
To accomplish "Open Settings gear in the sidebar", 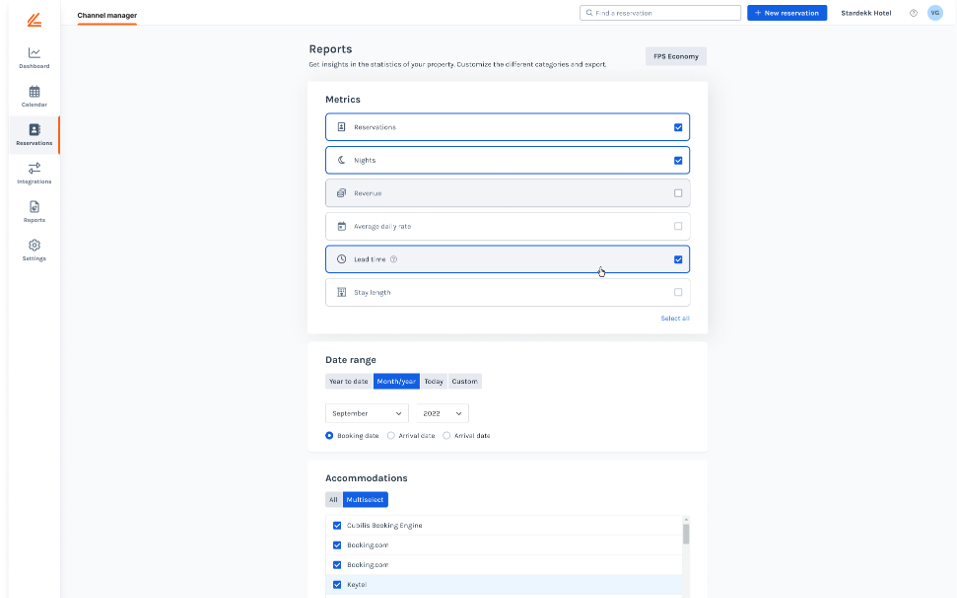I will [34, 250].
